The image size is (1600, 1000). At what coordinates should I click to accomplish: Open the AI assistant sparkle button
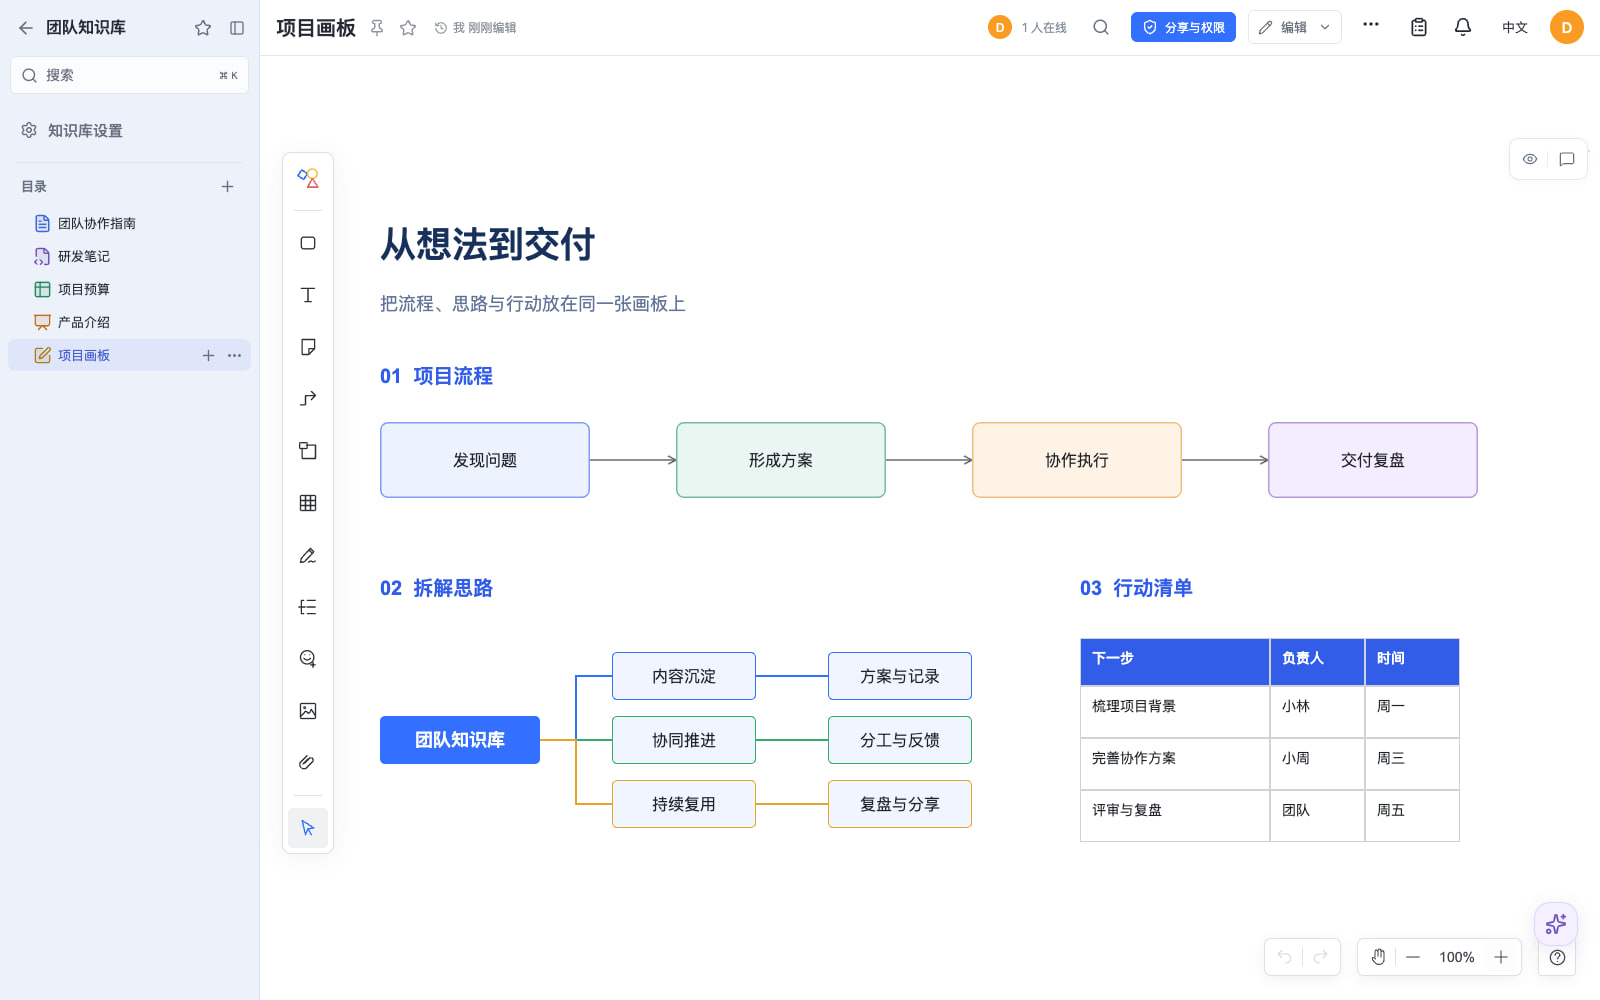click(x=1556, y=924)
